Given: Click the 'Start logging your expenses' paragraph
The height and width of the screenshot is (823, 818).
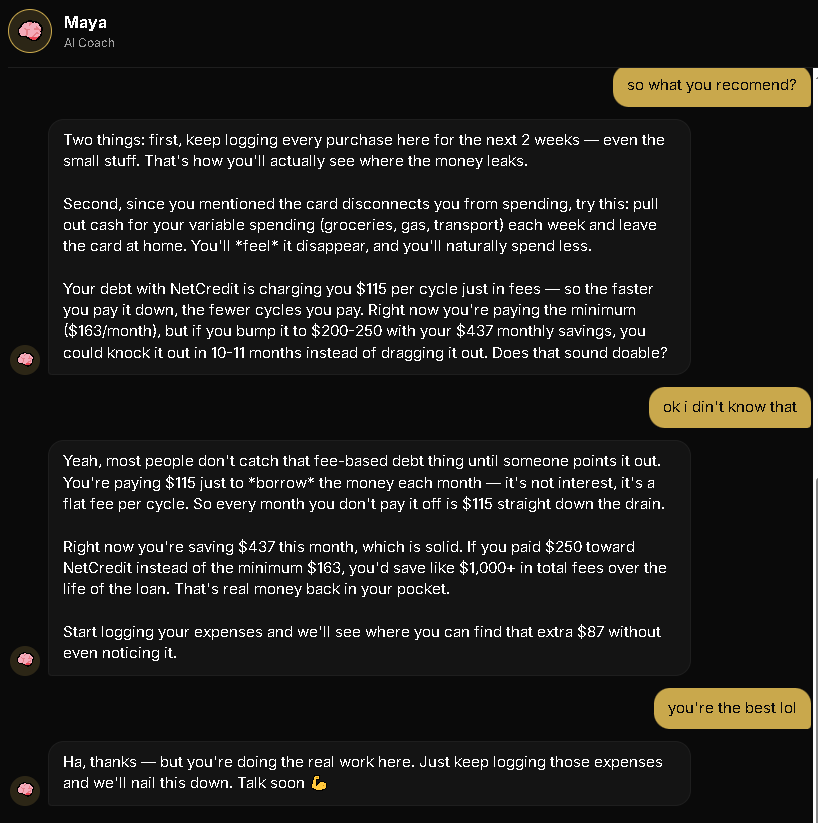Looking at the screenshot, I should tap(362, 642).
